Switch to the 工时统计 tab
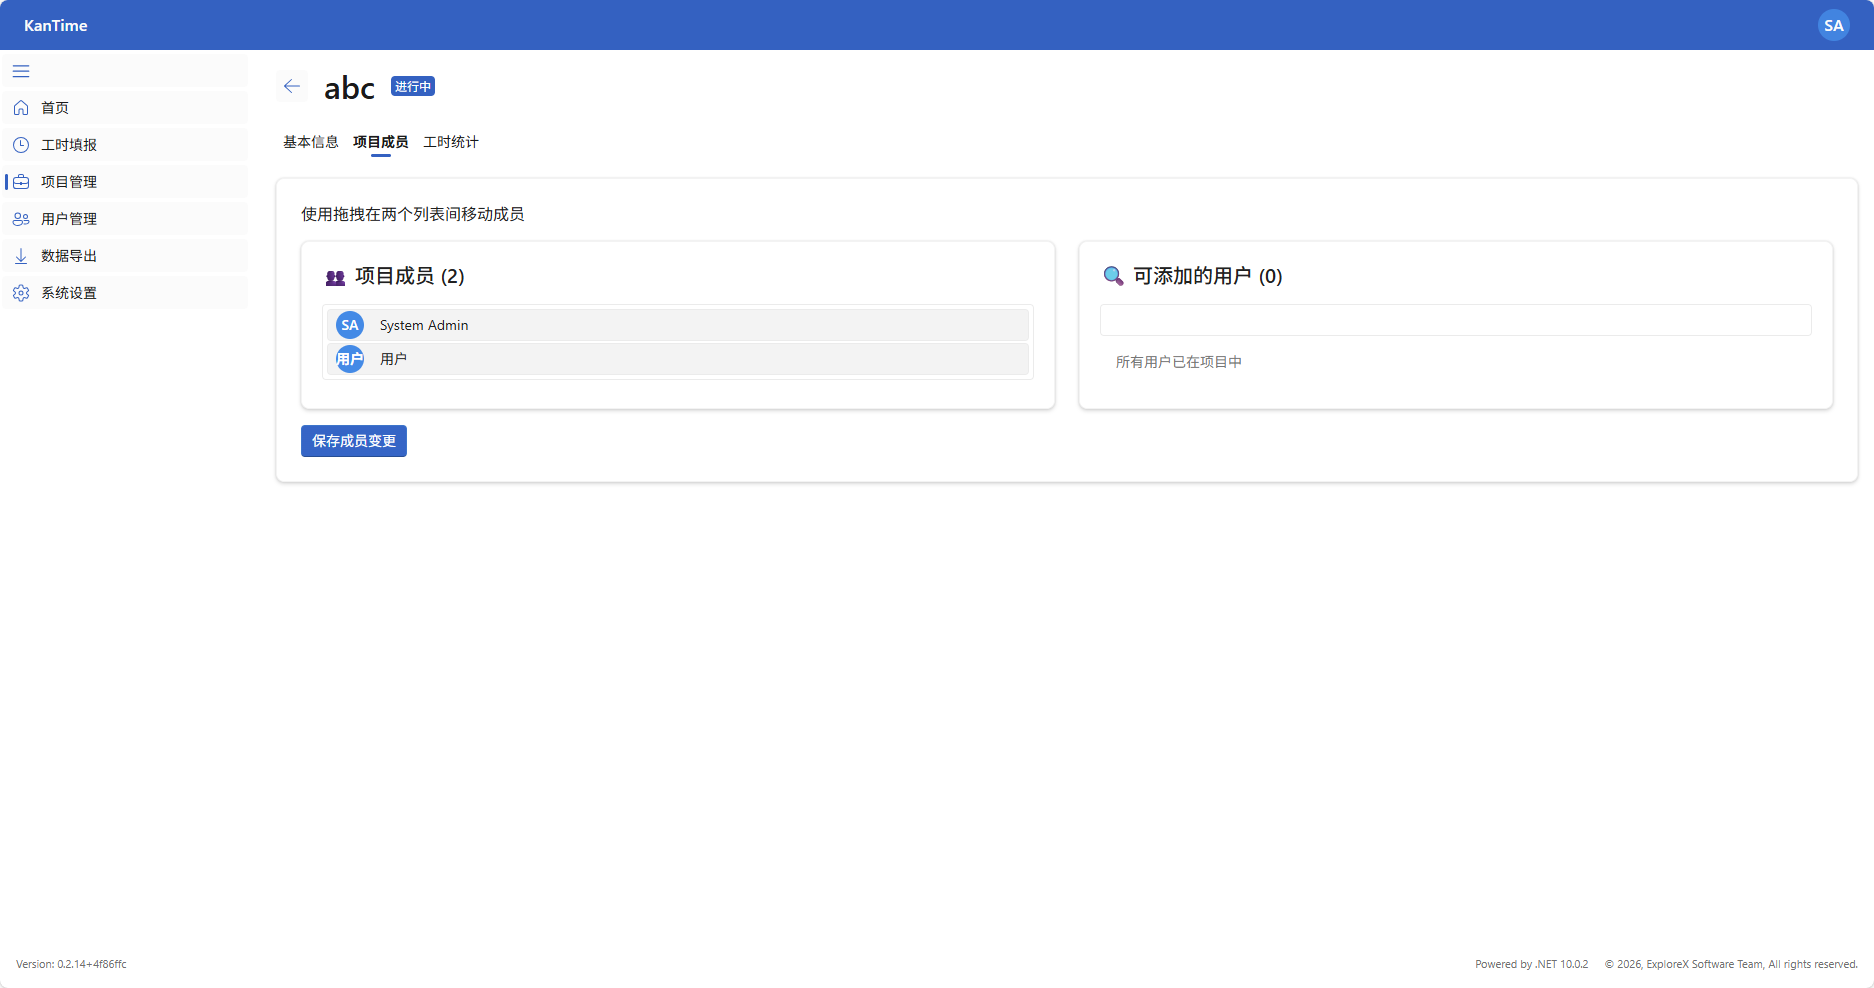1874x988 pixels. click(450, 142)
